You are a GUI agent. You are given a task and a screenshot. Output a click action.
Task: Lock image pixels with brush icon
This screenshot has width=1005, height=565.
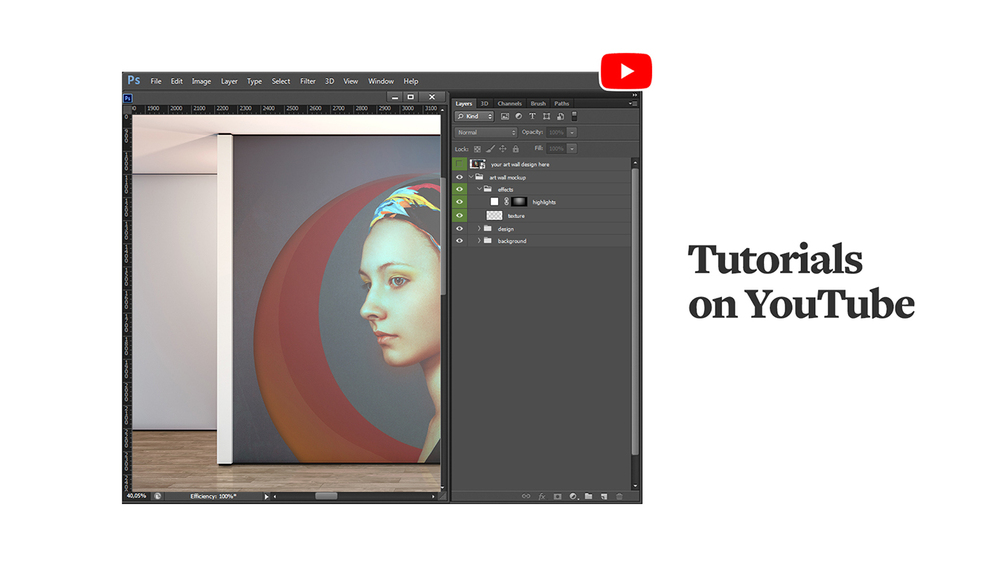490,149
